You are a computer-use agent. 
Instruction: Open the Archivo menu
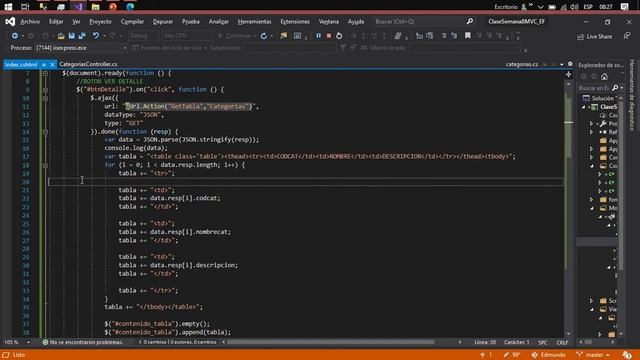[30, 22]
